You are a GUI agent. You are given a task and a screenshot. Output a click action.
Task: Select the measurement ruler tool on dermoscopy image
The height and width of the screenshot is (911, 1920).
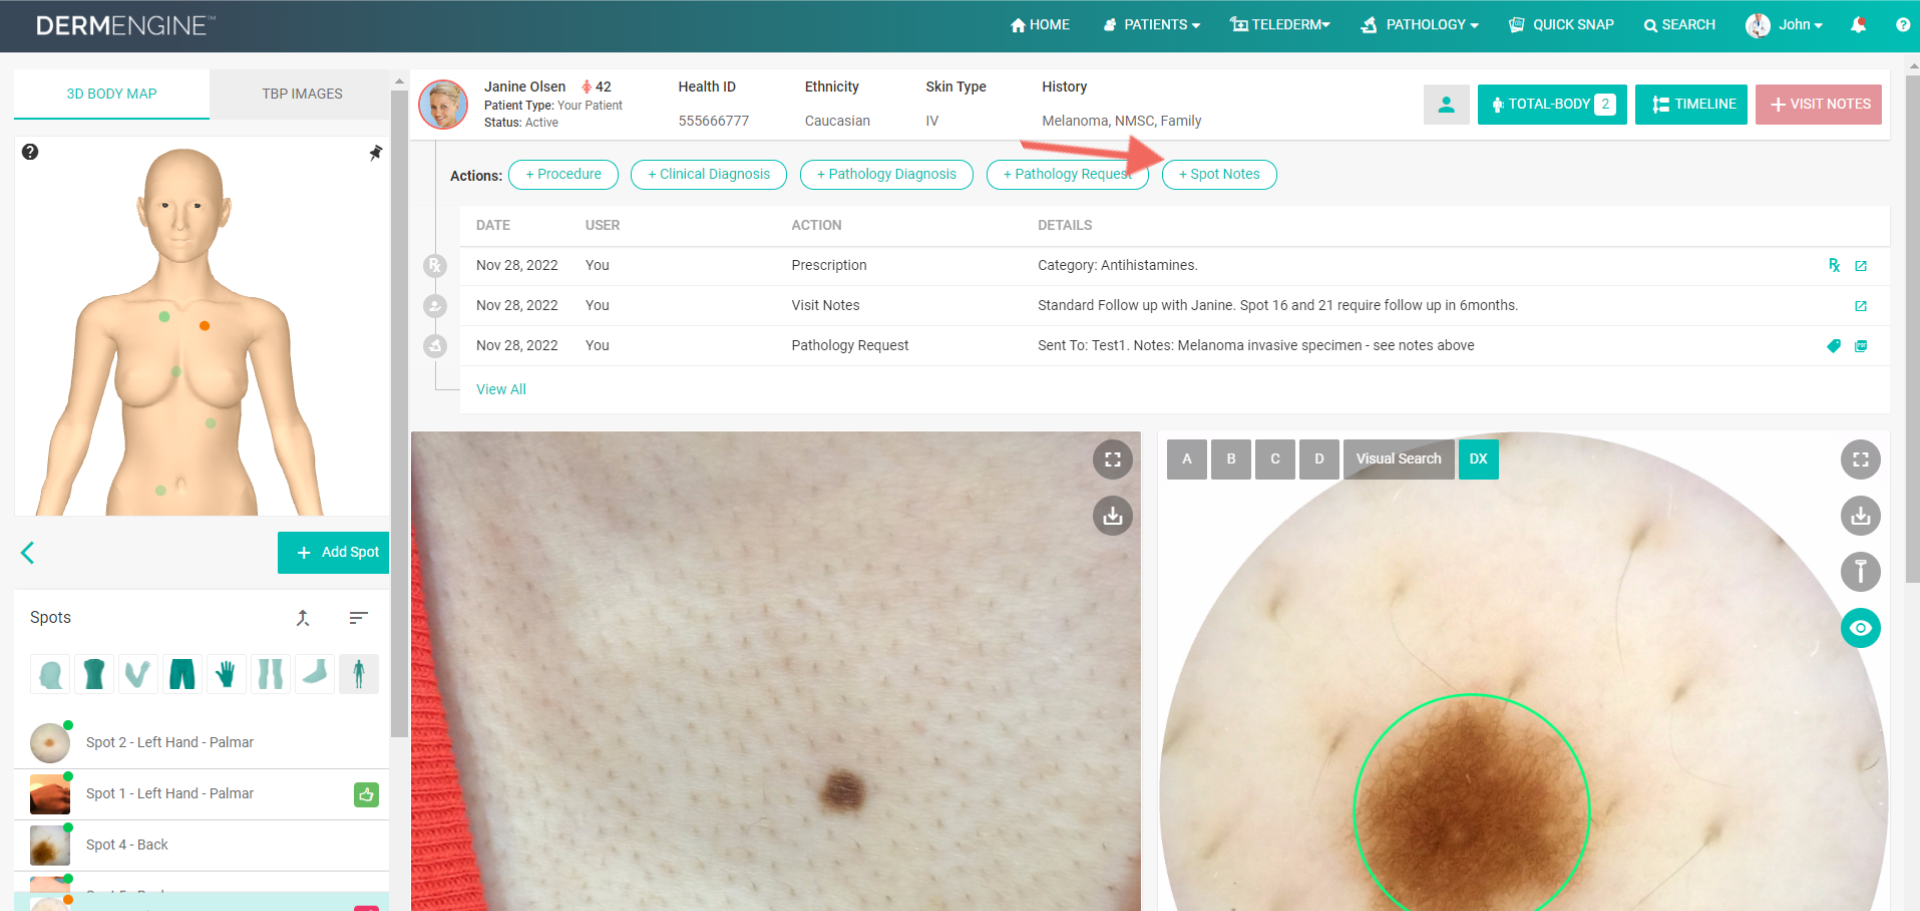coord(1860,572)
